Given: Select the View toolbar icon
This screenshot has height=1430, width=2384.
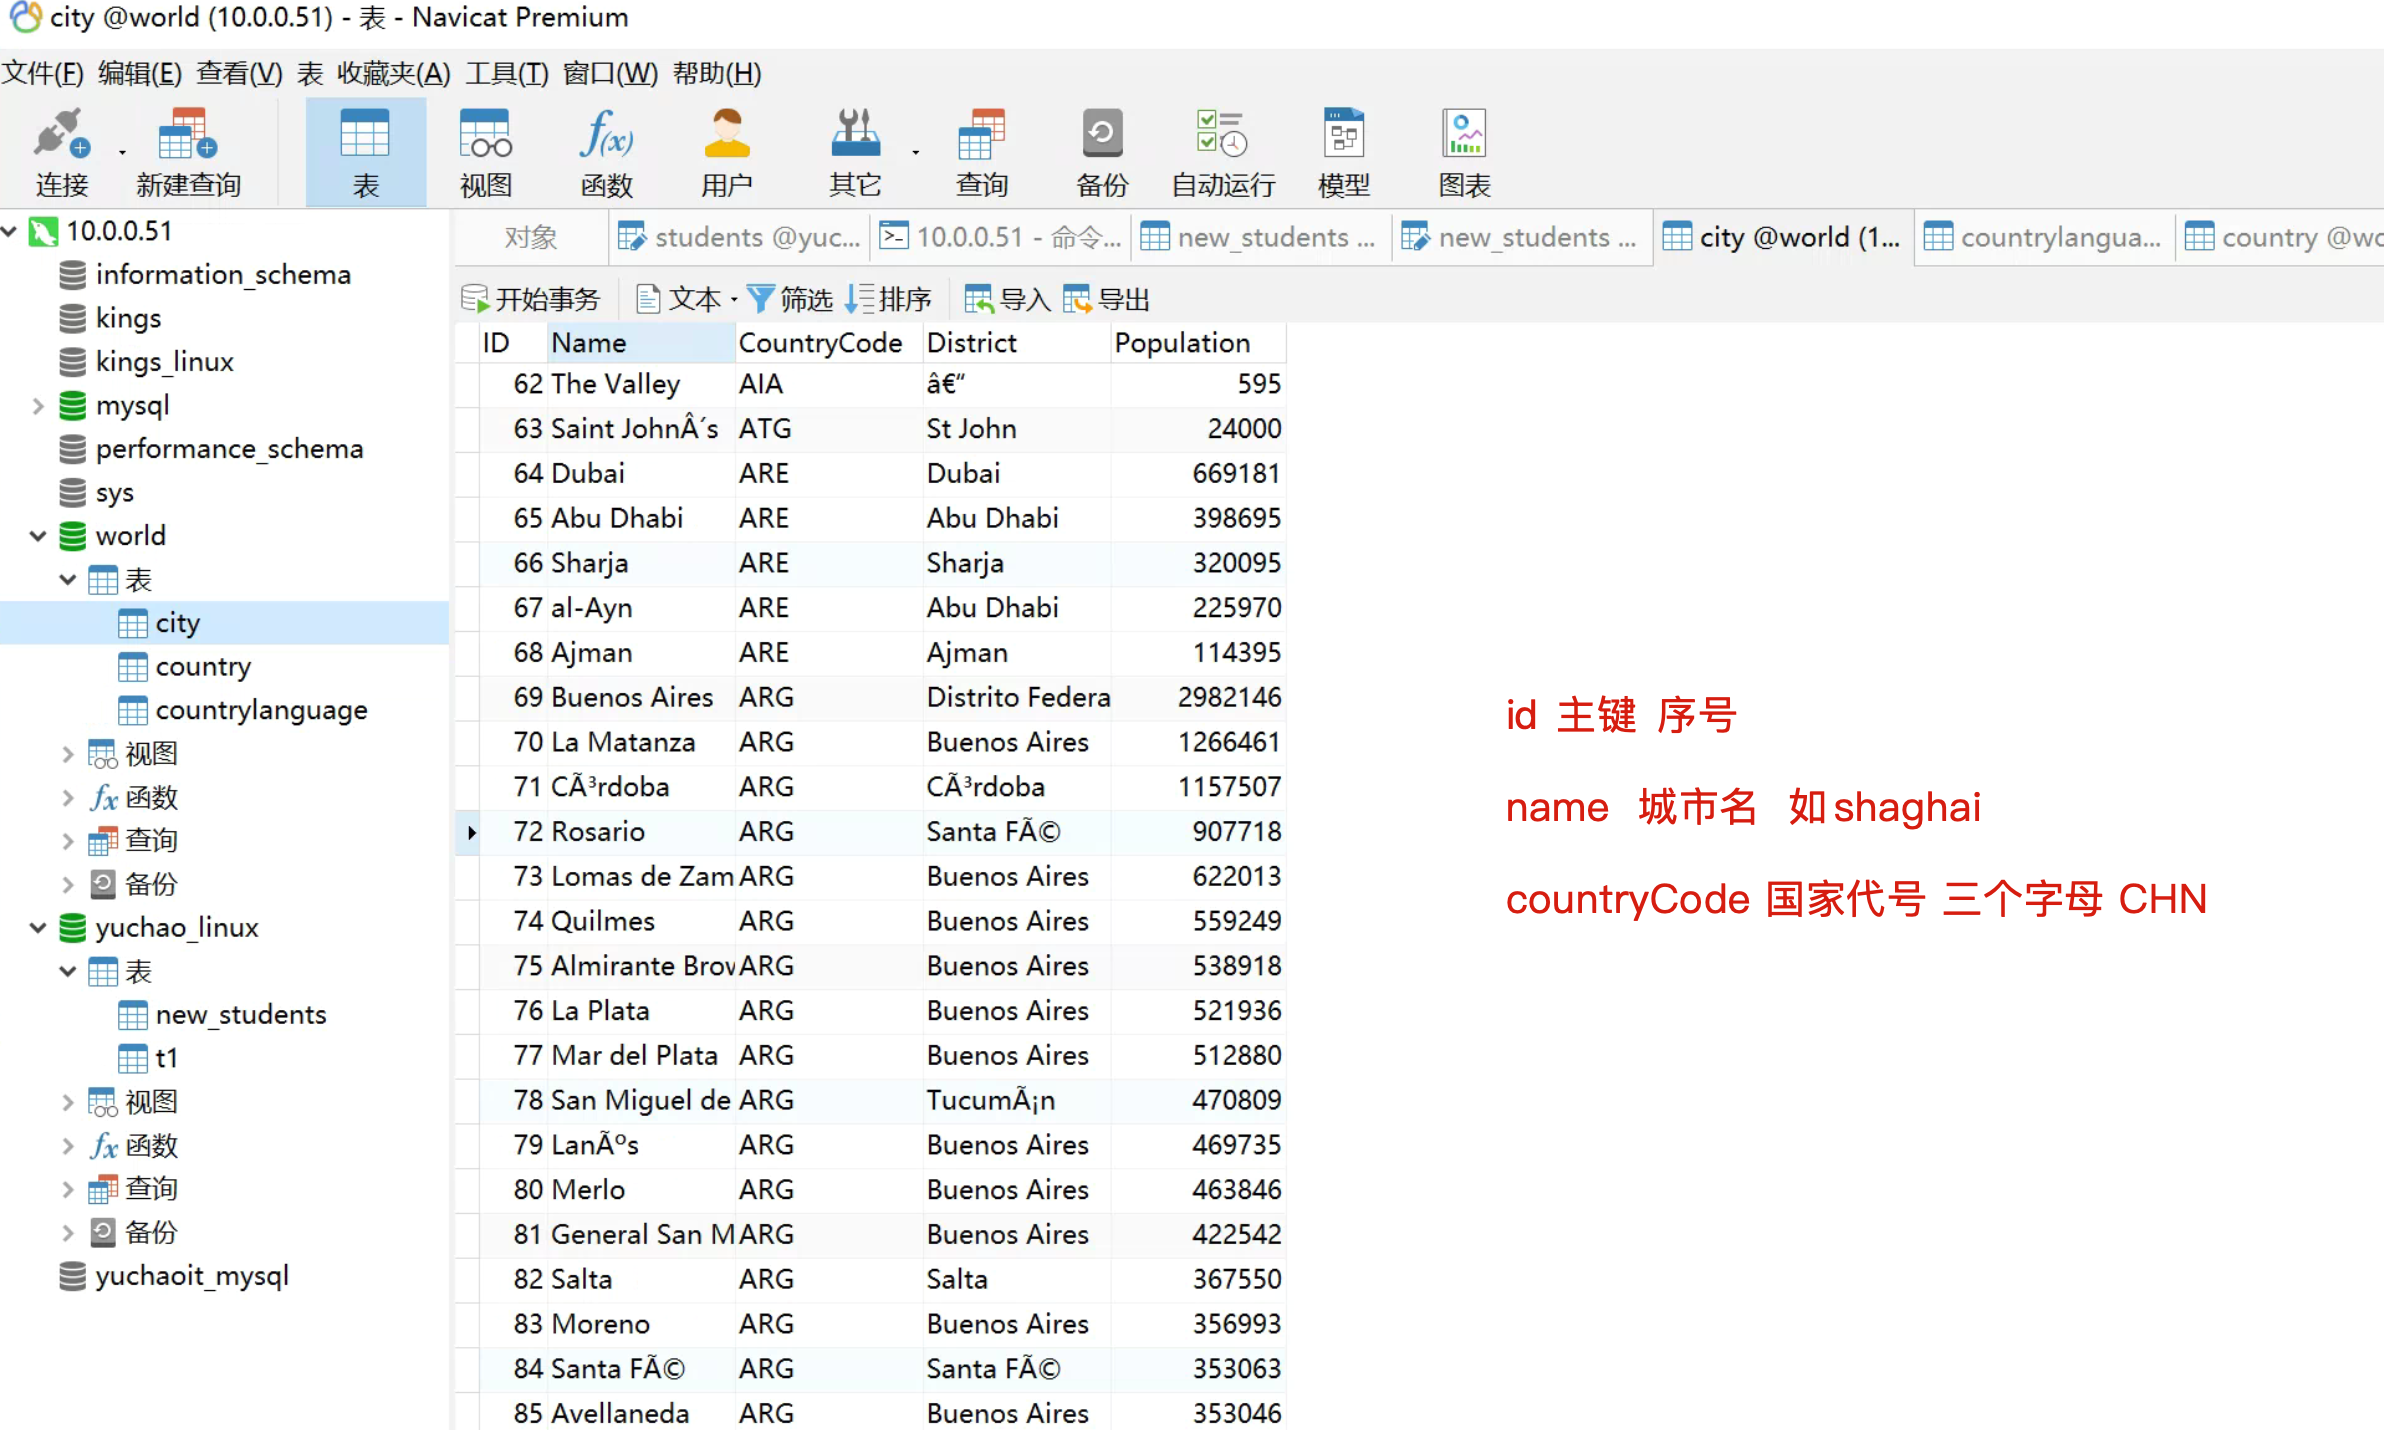Looking at the screenshot, I should tap(485, 135).
